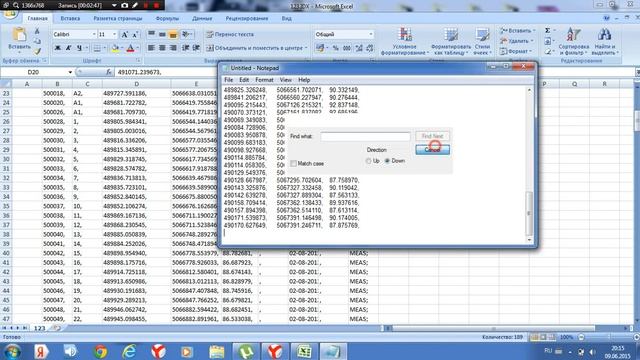
Task: Align cell text to the left
Action: [x=151, y=48]
